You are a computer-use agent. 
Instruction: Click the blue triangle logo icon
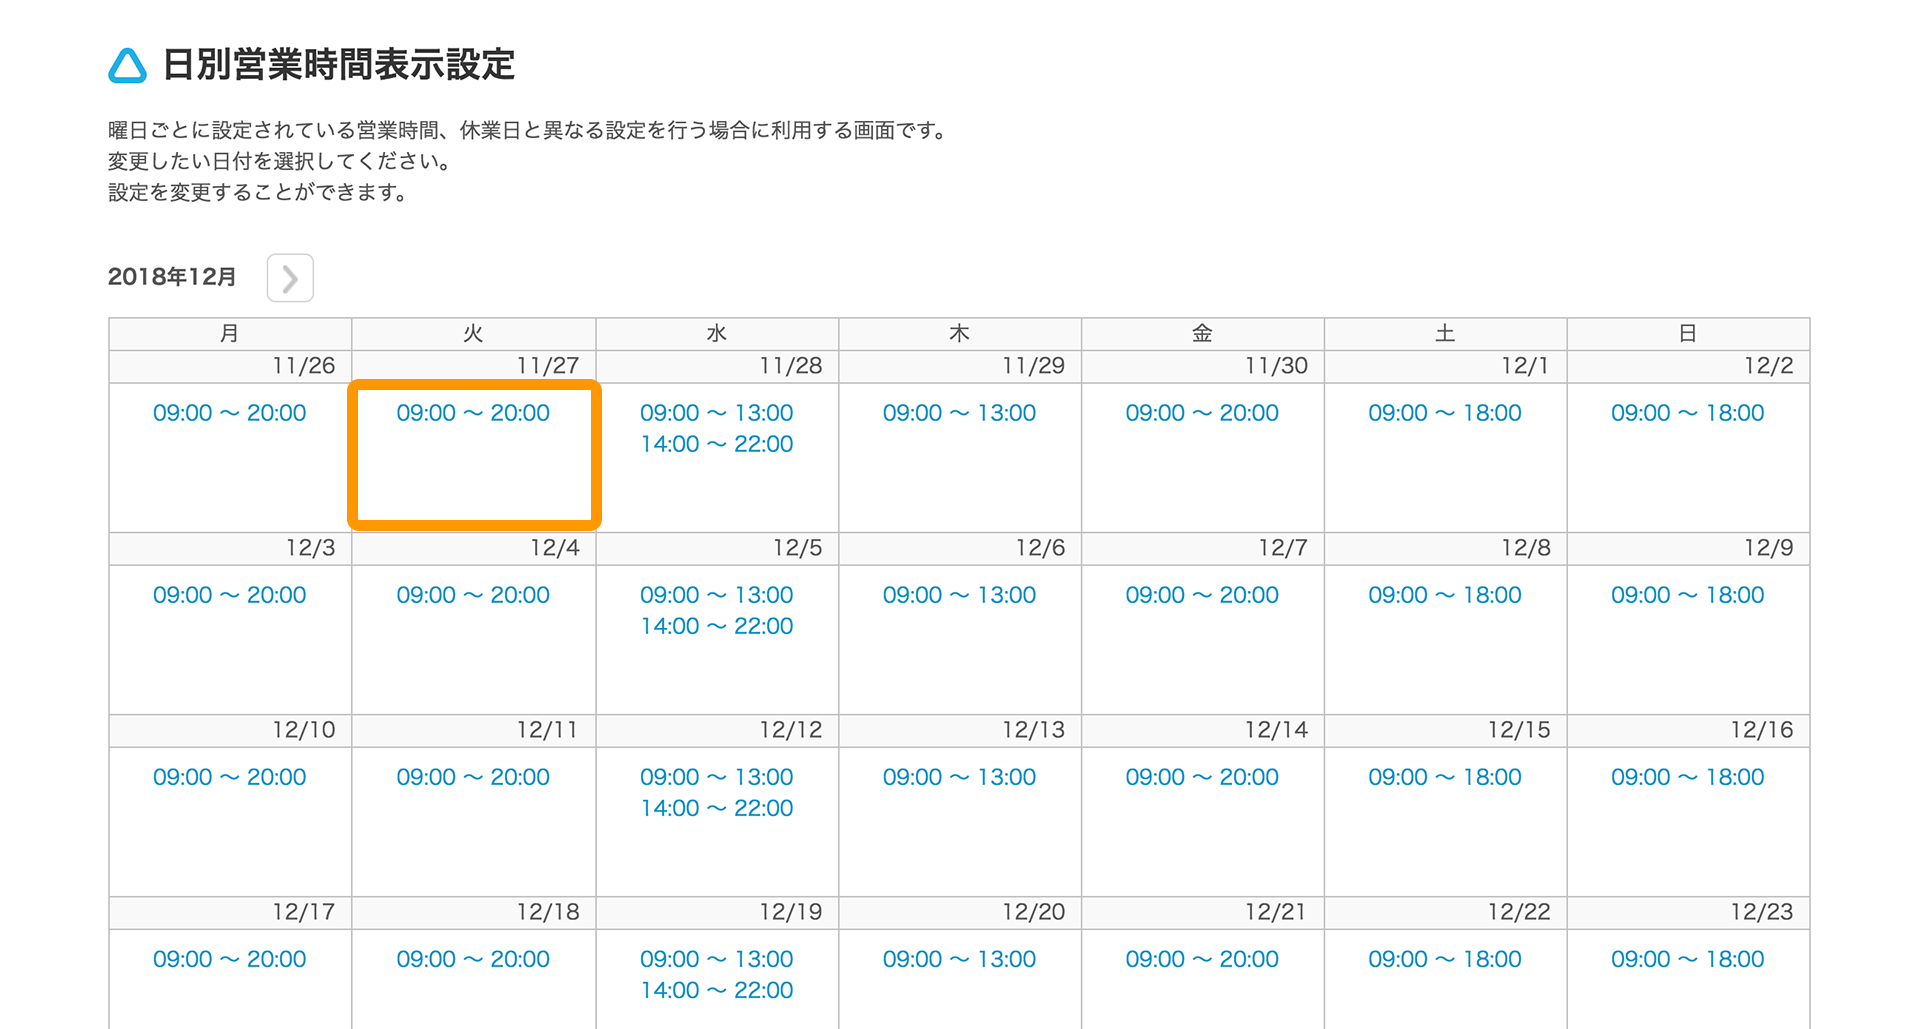point(127,66)
